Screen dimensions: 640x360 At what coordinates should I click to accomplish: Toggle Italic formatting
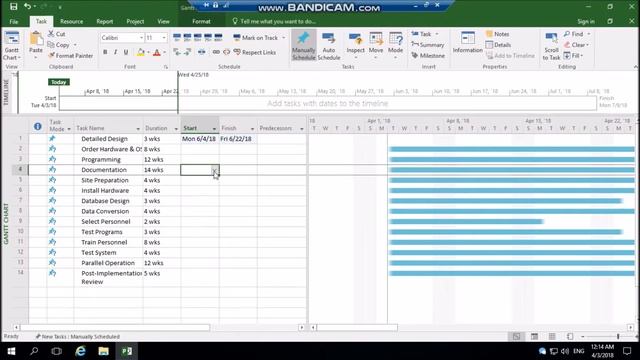click(x=116, y=52)
